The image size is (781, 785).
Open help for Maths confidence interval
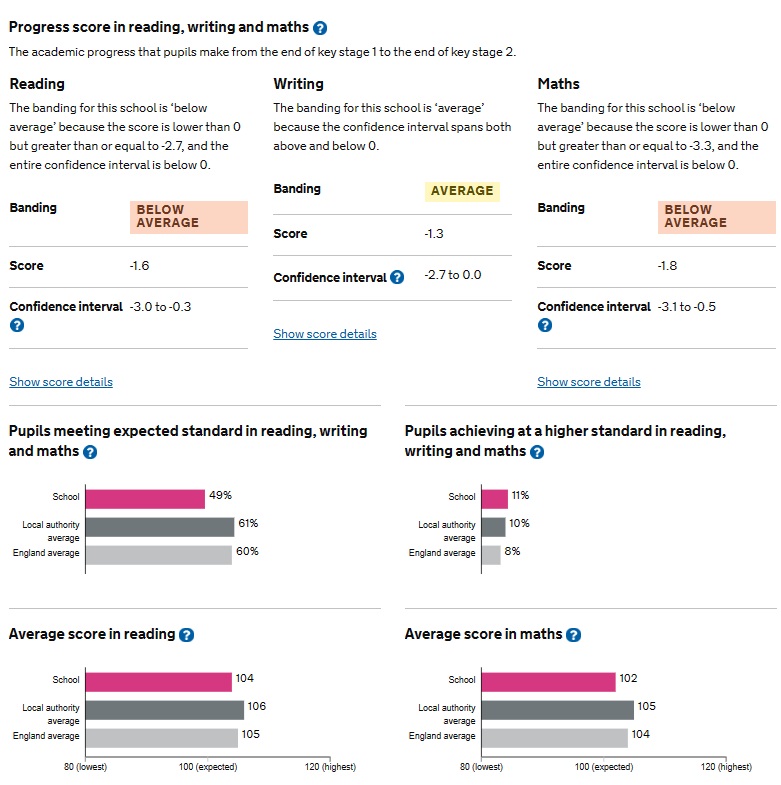[545, 325]
